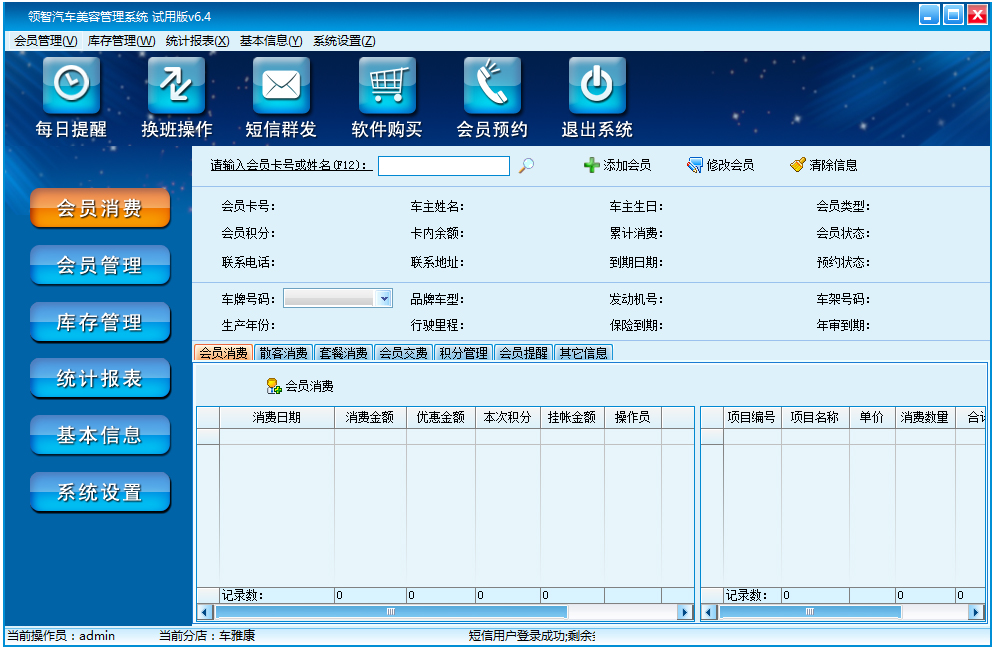Viewport: 994px width, 651px height.
Task: Click the 请输入会员卡号或姓名(F12) label
Action: (291, 165)
